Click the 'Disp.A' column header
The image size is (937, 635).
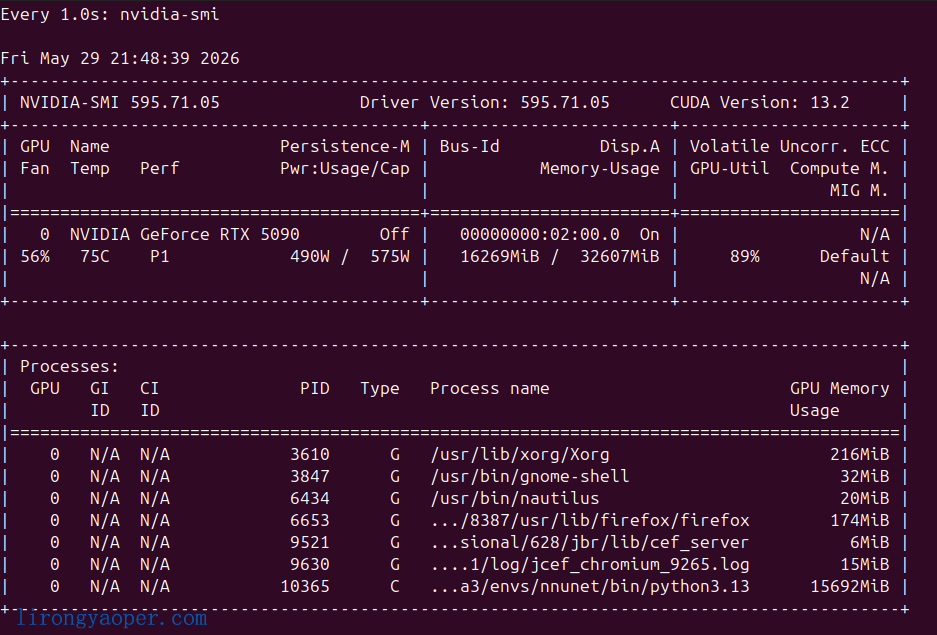pyautogui.click(x=630, y=146)
